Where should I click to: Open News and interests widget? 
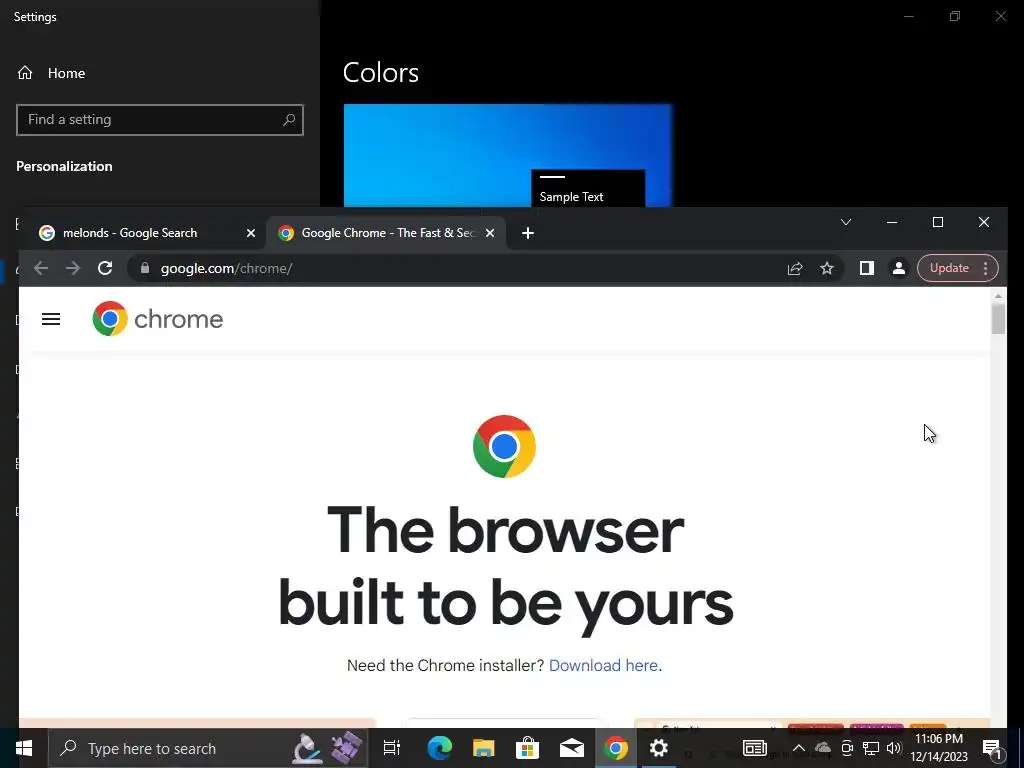(754, 748)
